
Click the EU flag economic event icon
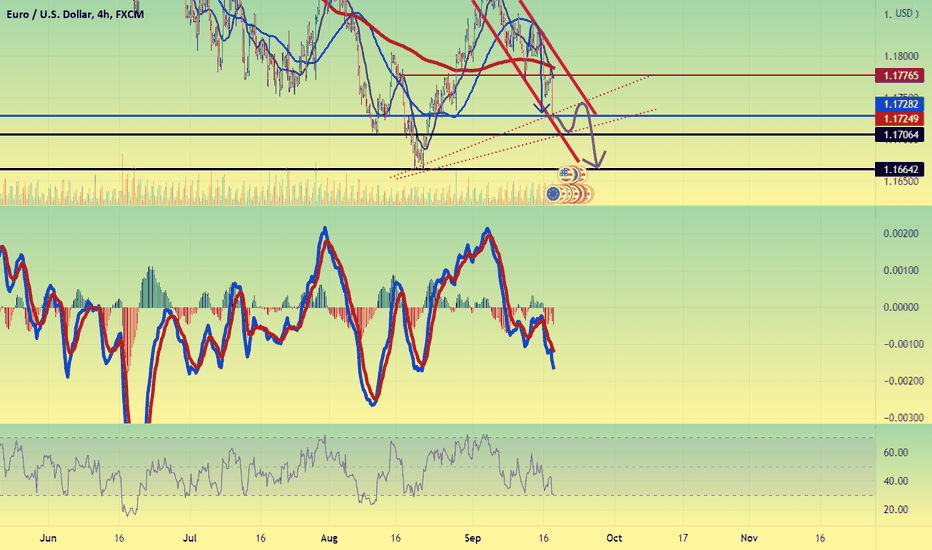pos(554,194)
